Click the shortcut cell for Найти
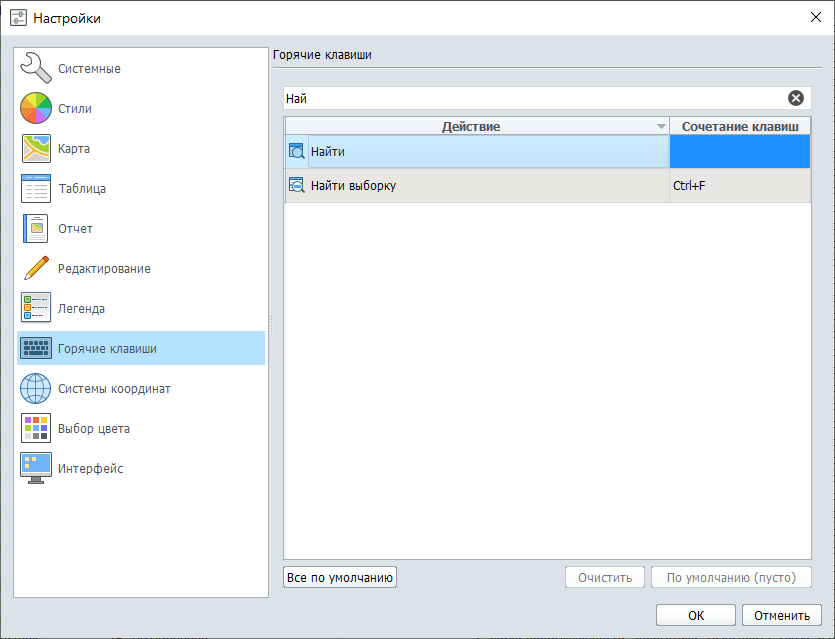Viewport: 835px width, 639px height. 739,151
